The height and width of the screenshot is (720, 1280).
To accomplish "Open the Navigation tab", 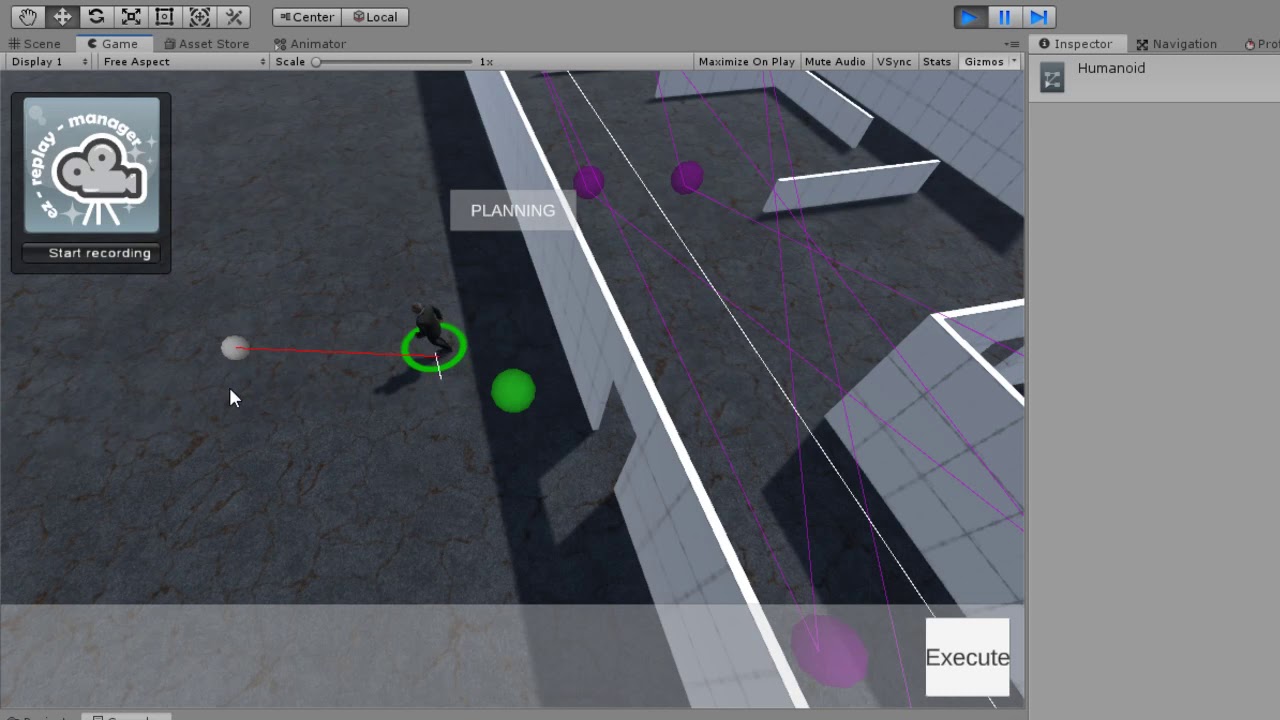I will tap(1177, 44).
